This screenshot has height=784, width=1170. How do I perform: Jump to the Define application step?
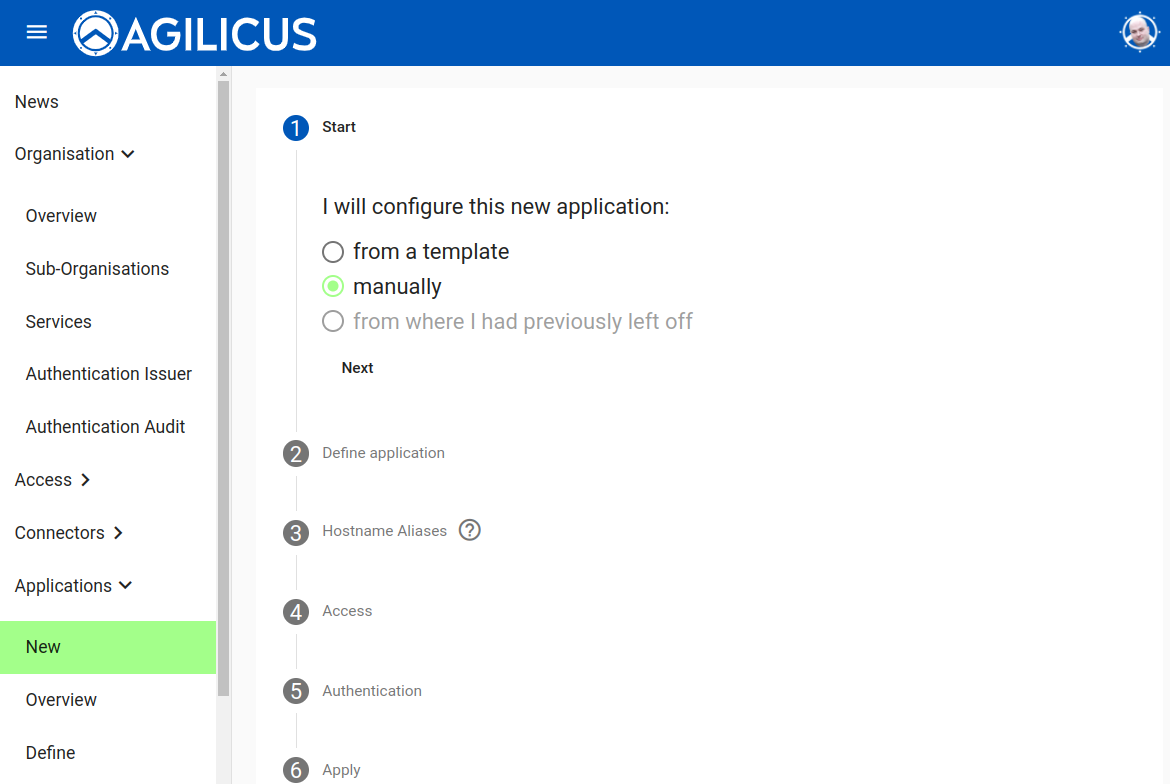coord(383,453)
